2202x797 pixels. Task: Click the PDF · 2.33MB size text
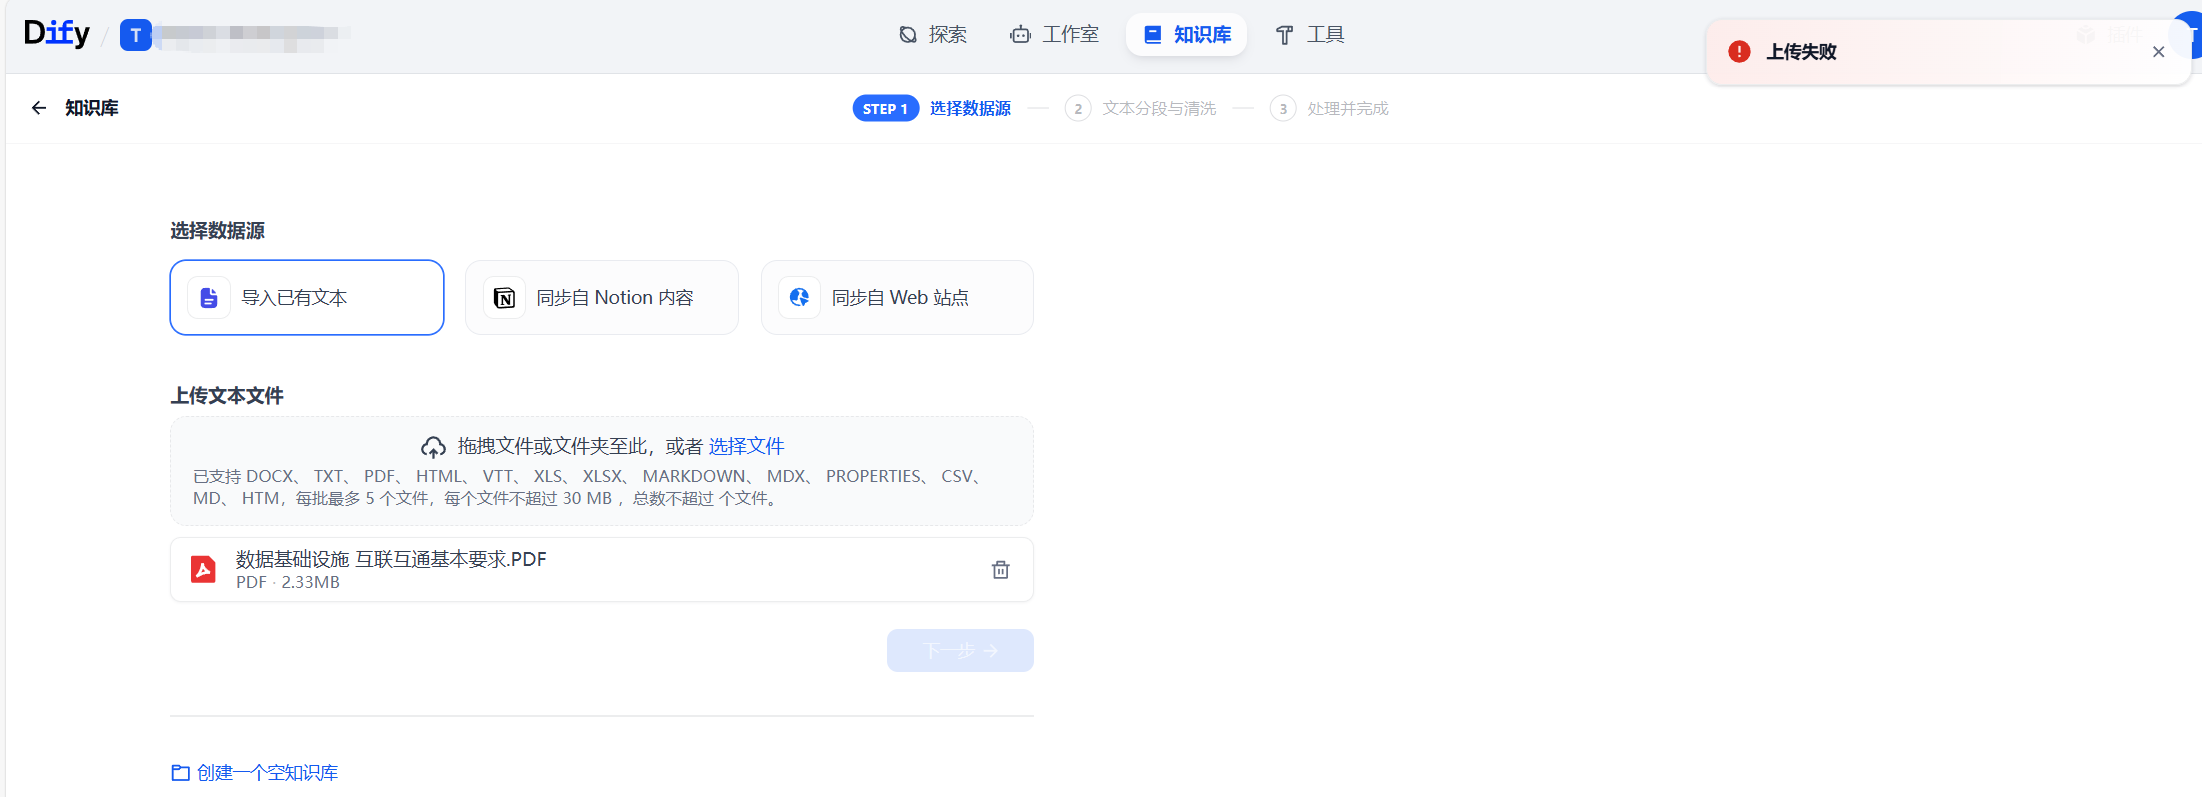point(288,582)
